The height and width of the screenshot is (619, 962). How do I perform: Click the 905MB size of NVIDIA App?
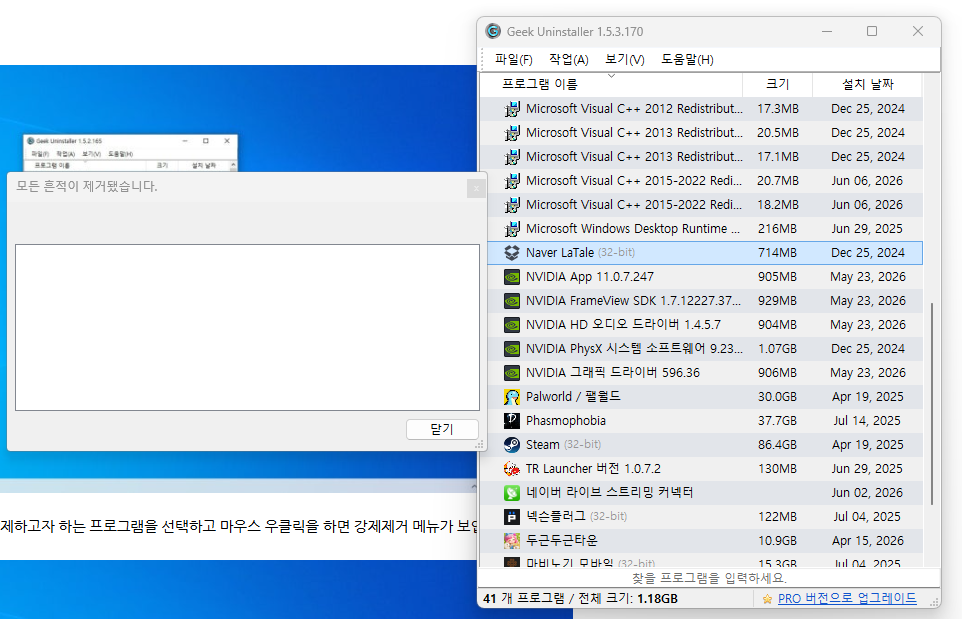pyautogui.click(x=777, y=277)
